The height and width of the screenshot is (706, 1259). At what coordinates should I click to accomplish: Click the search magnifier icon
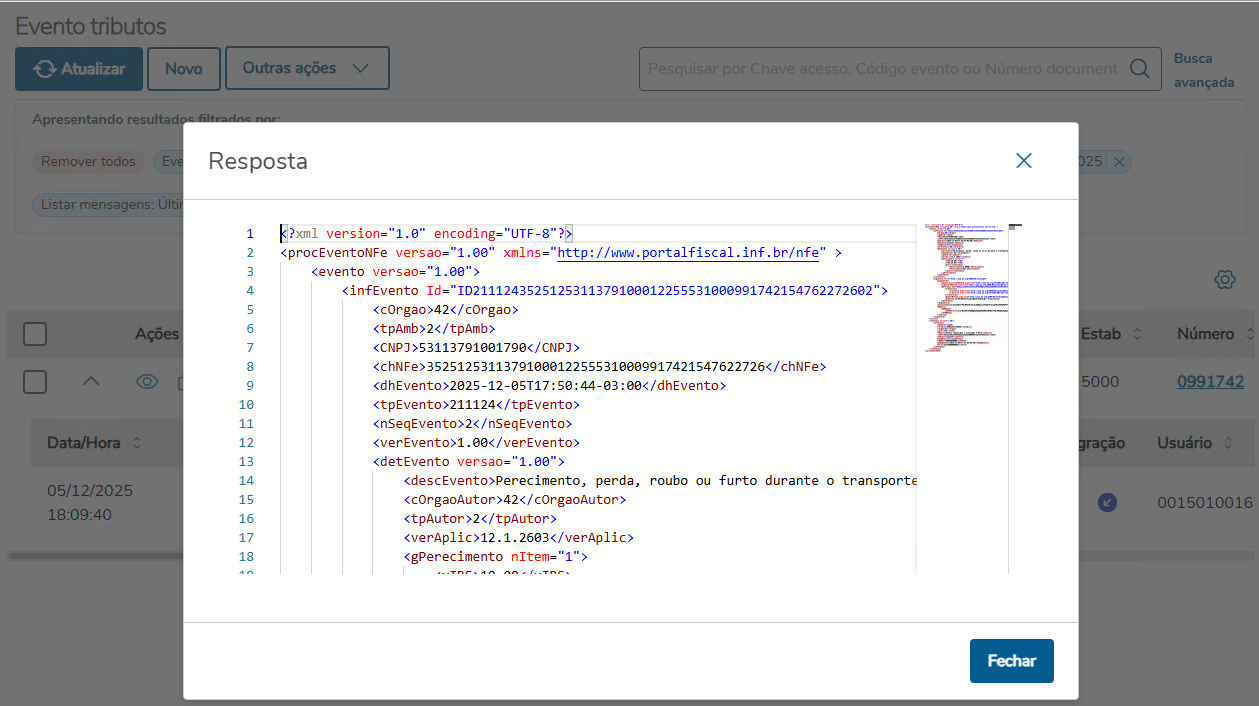click(1139, 69)
